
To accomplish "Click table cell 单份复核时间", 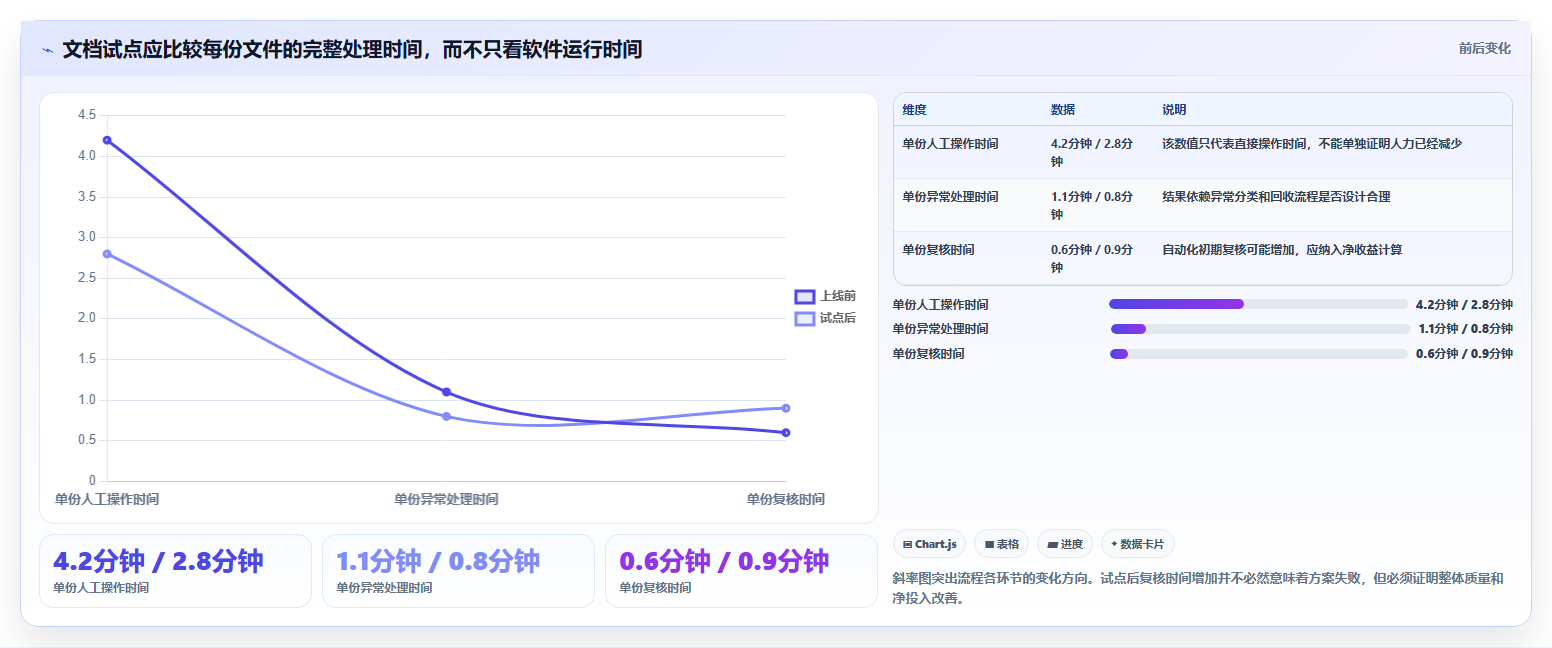I will [x=938, y=250].
